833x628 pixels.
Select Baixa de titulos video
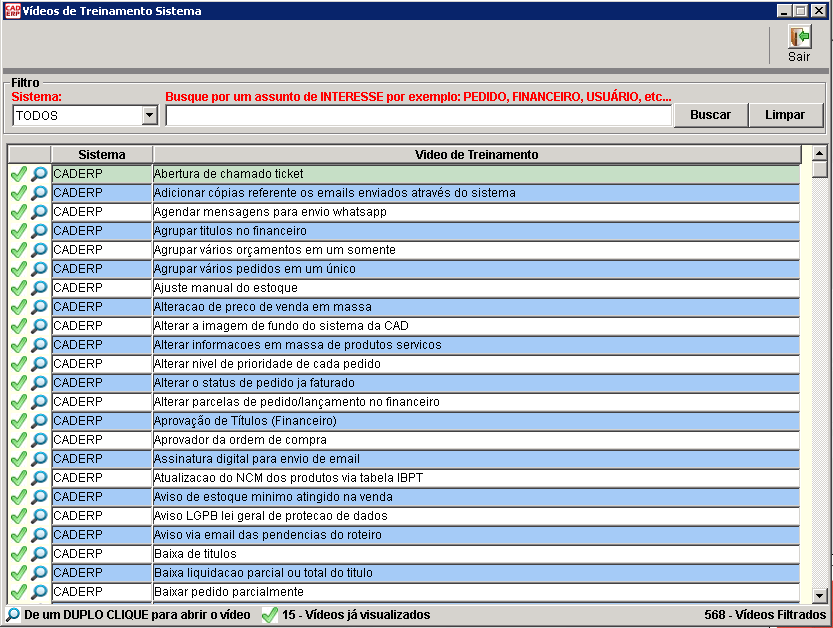[x=477, y=554]
